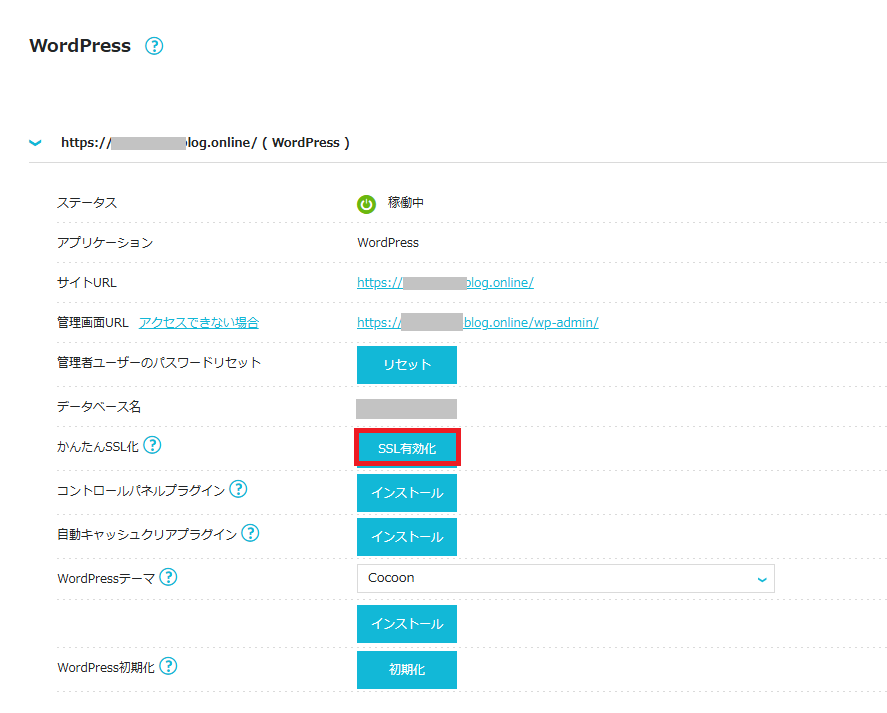887x713 pixels.
Task: Click the SSL有効化 button
Action: 407,448
